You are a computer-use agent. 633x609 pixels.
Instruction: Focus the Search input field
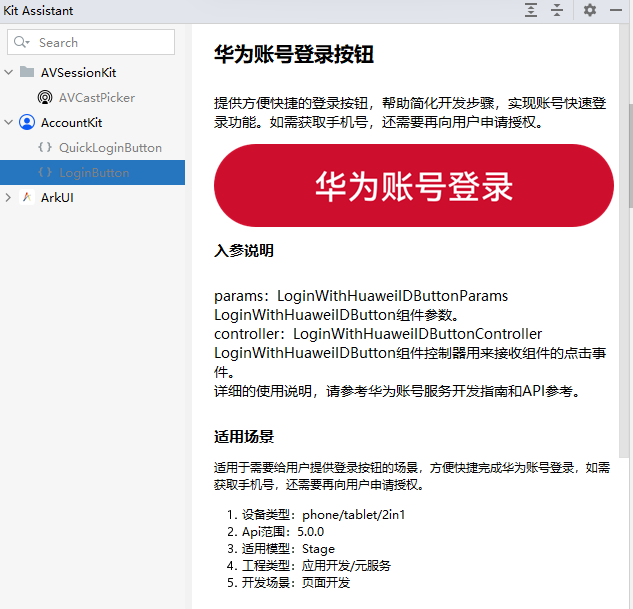pos(91,42)
